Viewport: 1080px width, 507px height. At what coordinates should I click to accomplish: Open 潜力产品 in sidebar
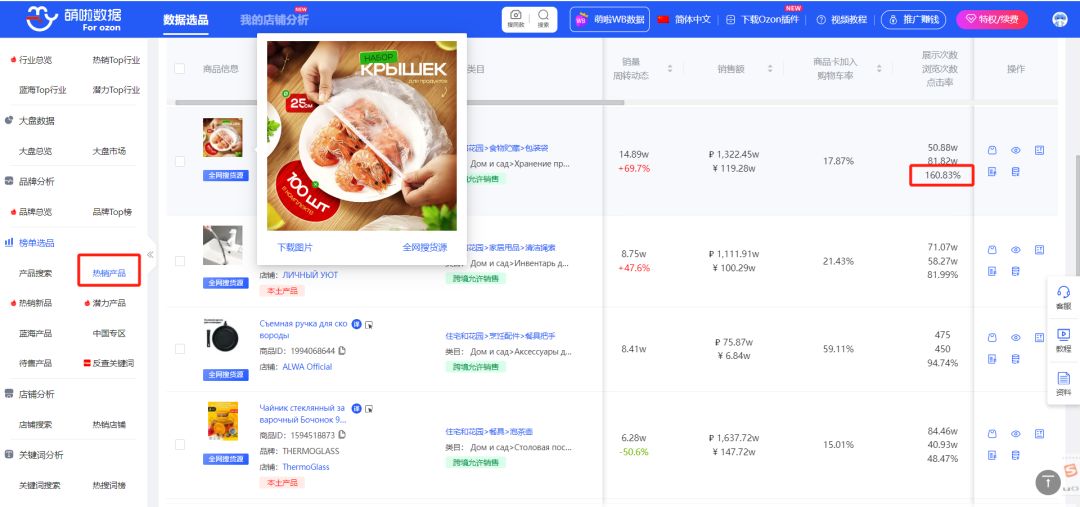pos(110,303)
